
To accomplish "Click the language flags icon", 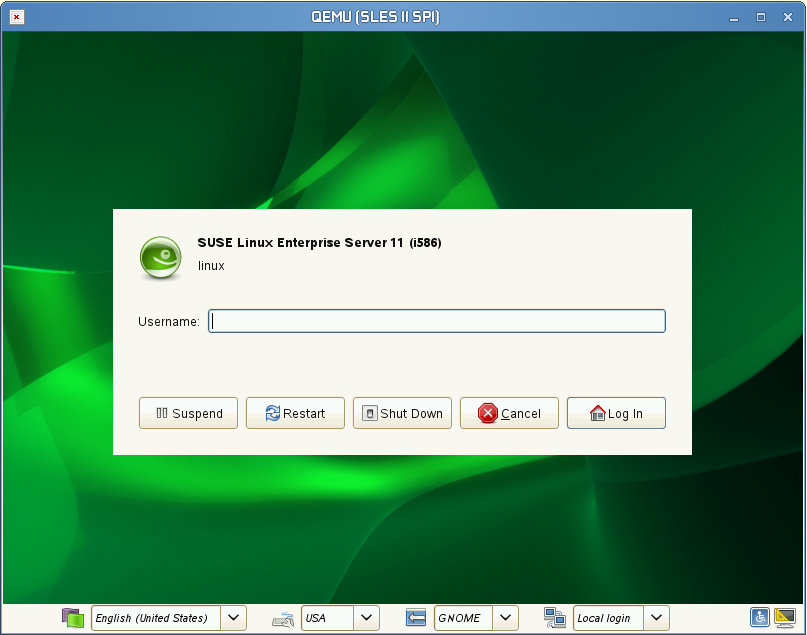I will click(72, 618).
